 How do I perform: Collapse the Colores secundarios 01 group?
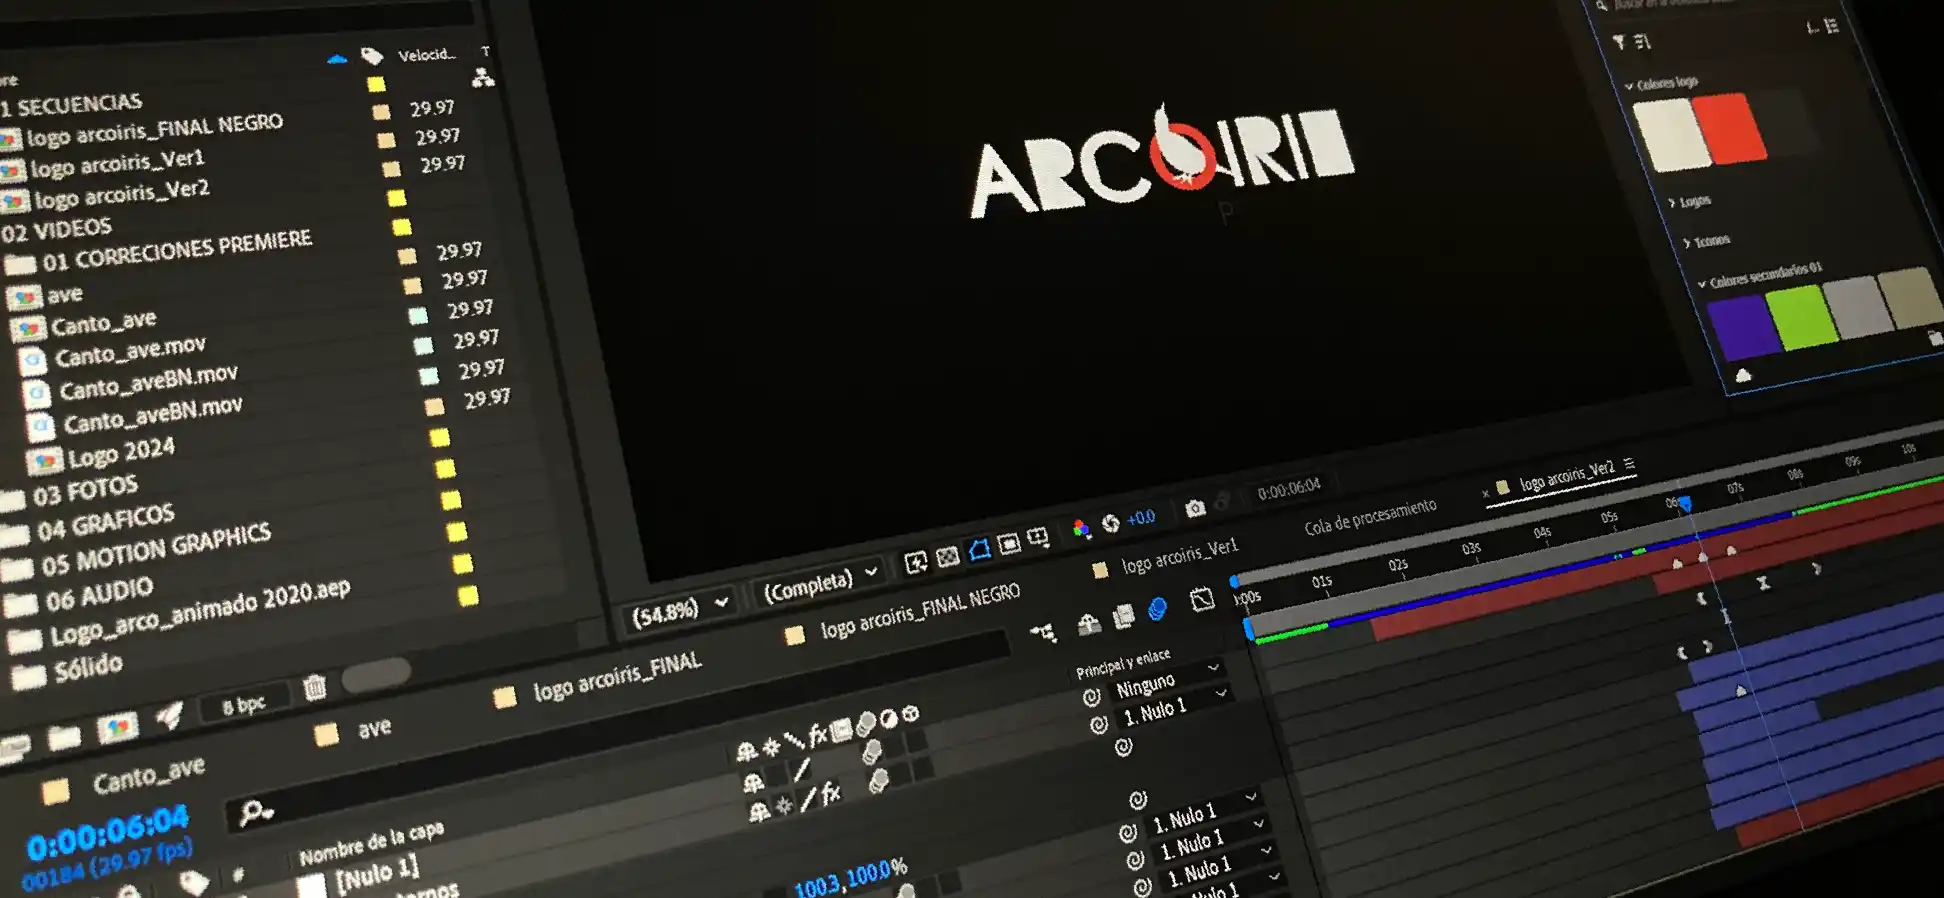[1702, 284]
